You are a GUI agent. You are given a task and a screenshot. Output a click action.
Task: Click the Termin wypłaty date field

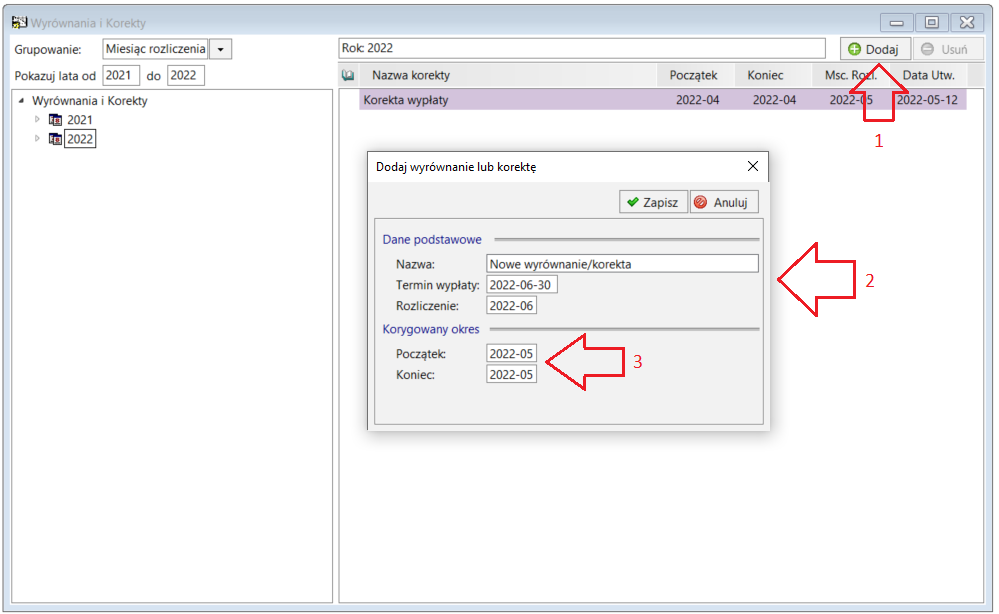pyautogui.click(x=522, y=285)
